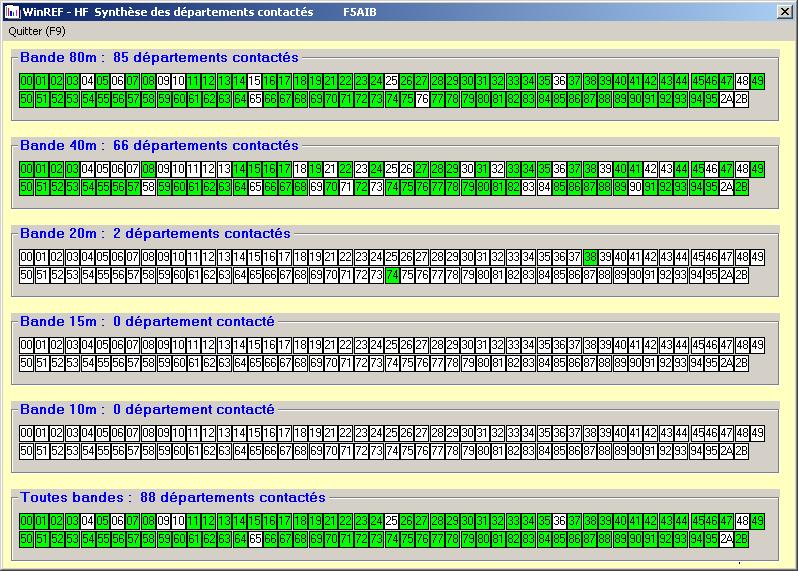Viewport: 798px width, 571px height.
Task: Click department 59 cell in Bande 20m
Action: 164,275
